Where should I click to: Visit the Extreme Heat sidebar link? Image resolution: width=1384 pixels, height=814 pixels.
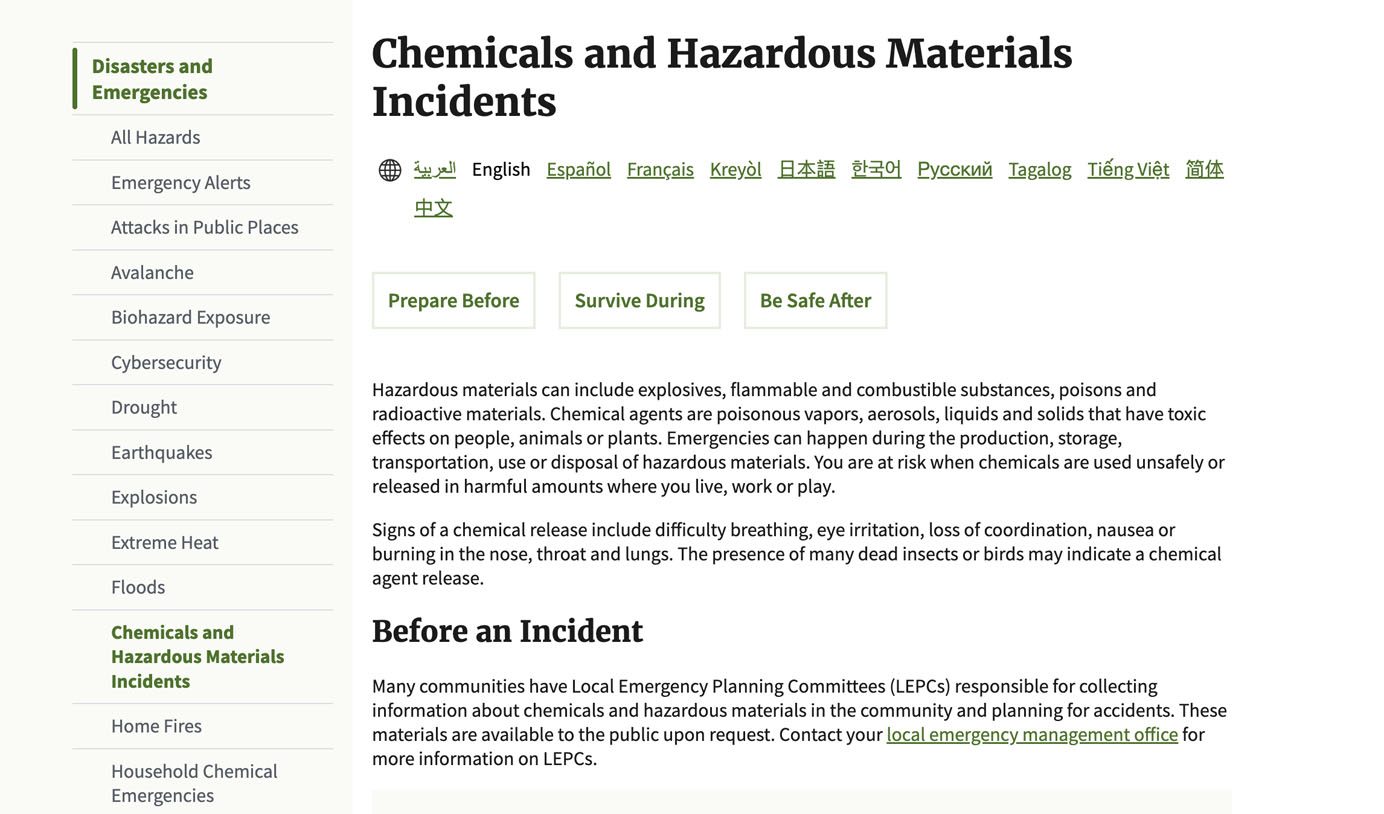[x=164, y=542]
